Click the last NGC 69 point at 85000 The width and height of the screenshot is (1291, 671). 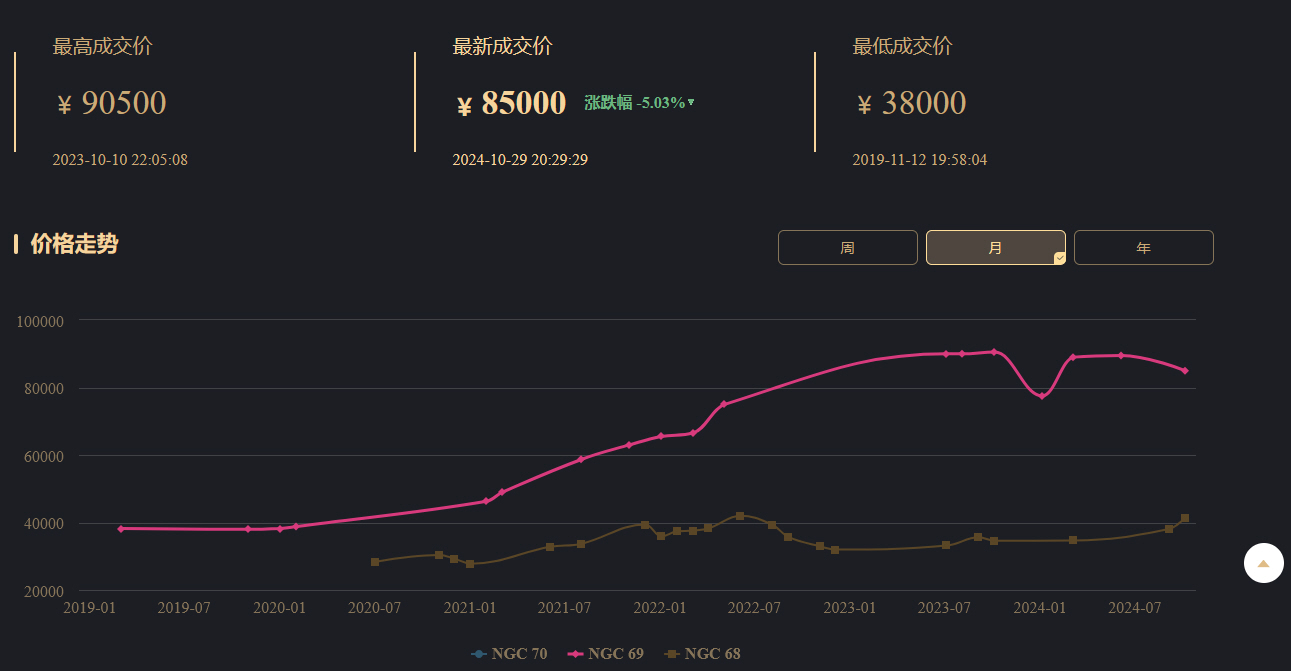[1185, 371]
